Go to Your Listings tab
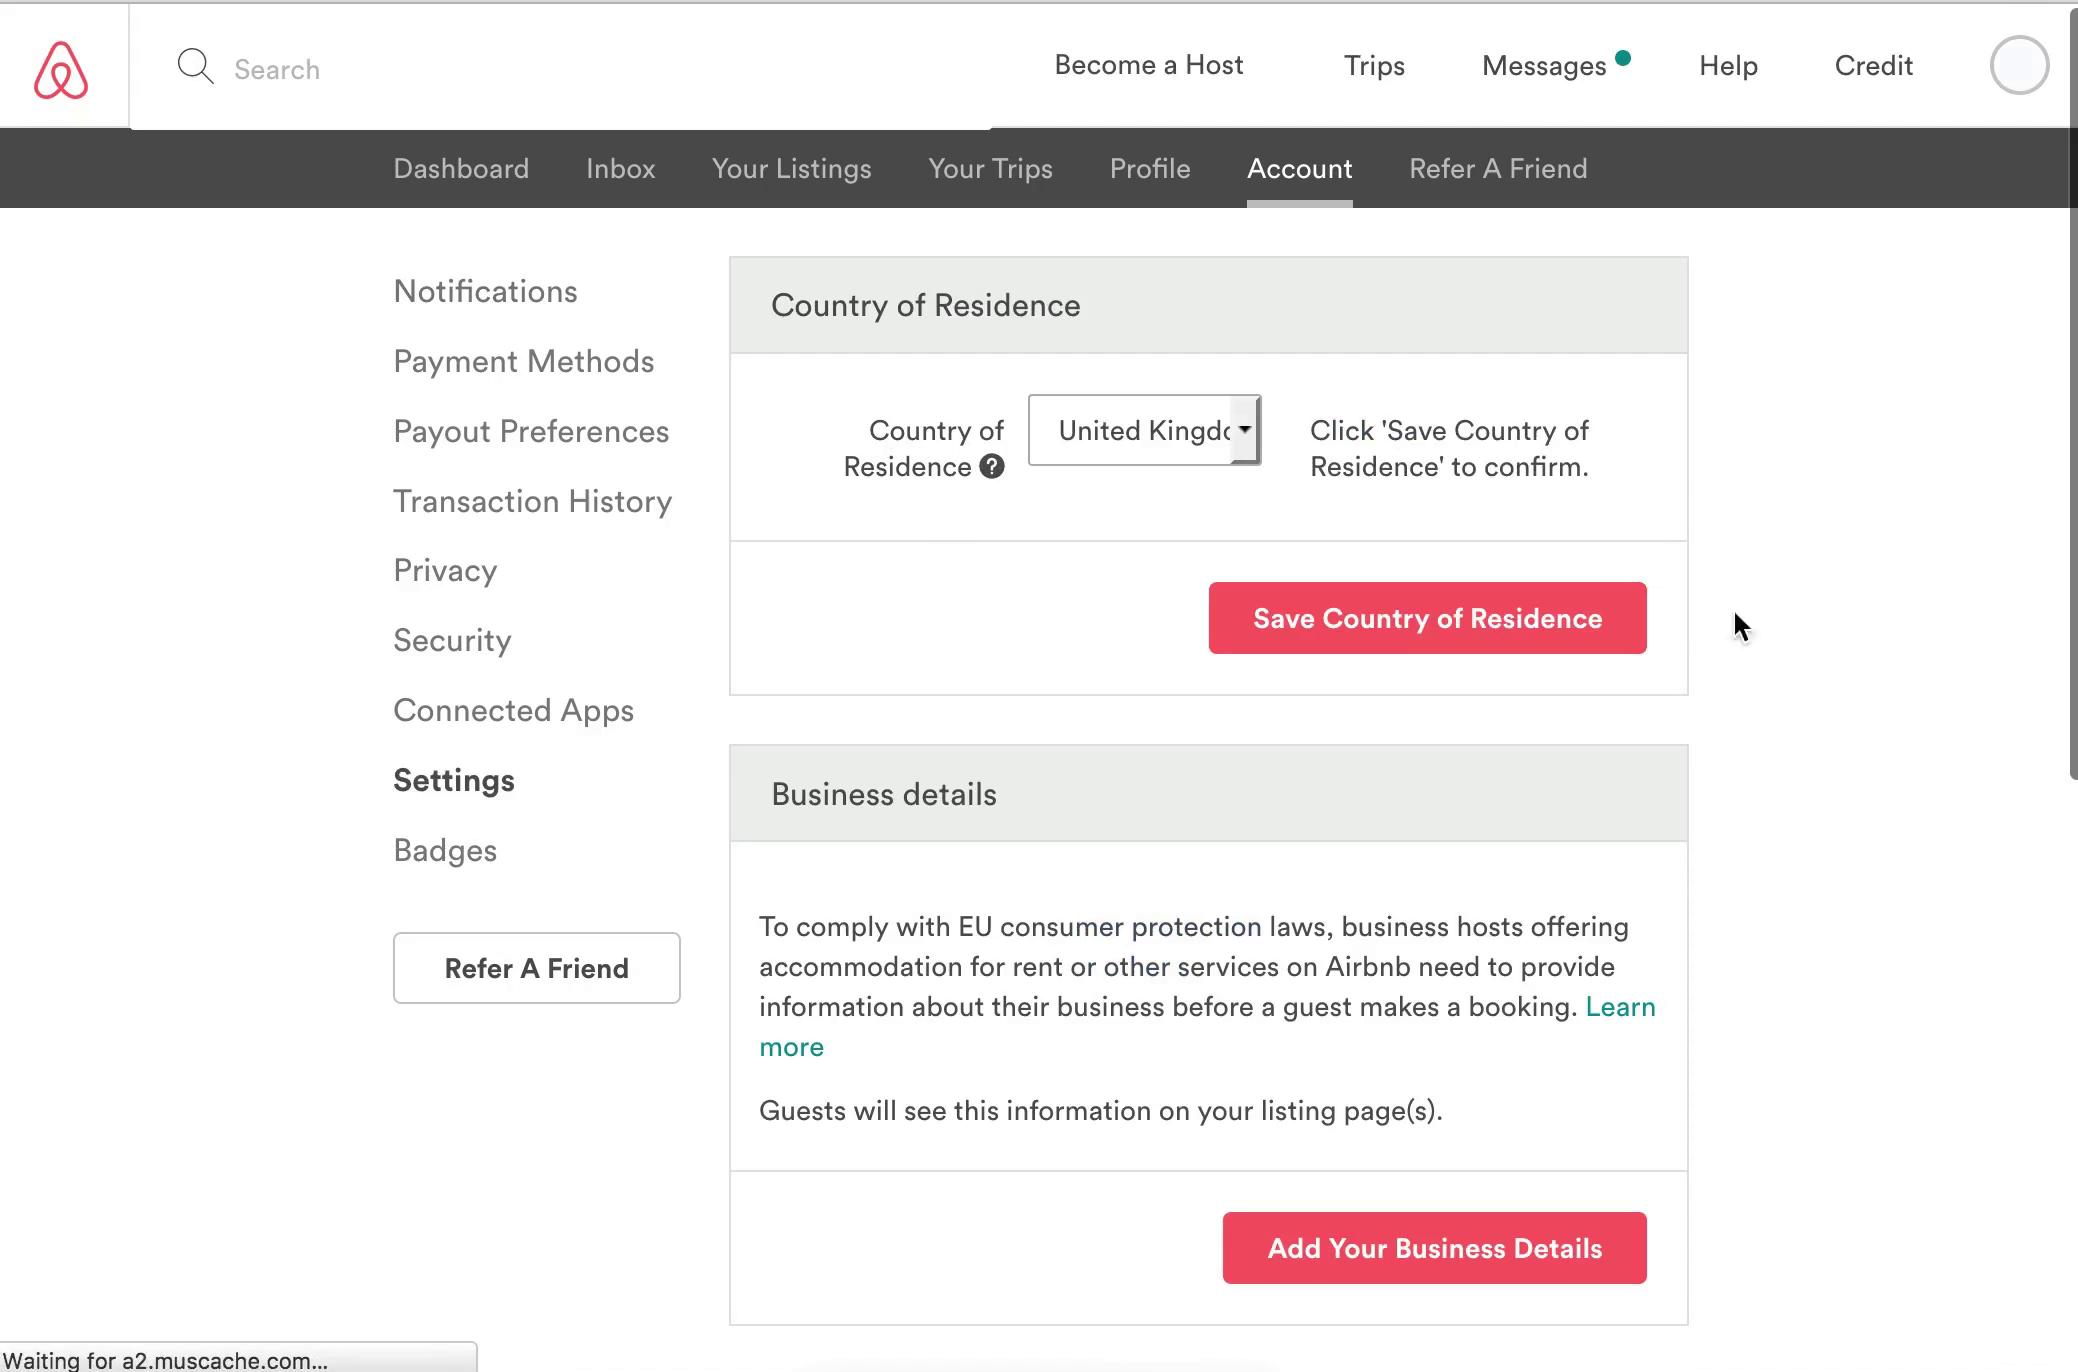 pyautogui.click(x=791, y=168)
